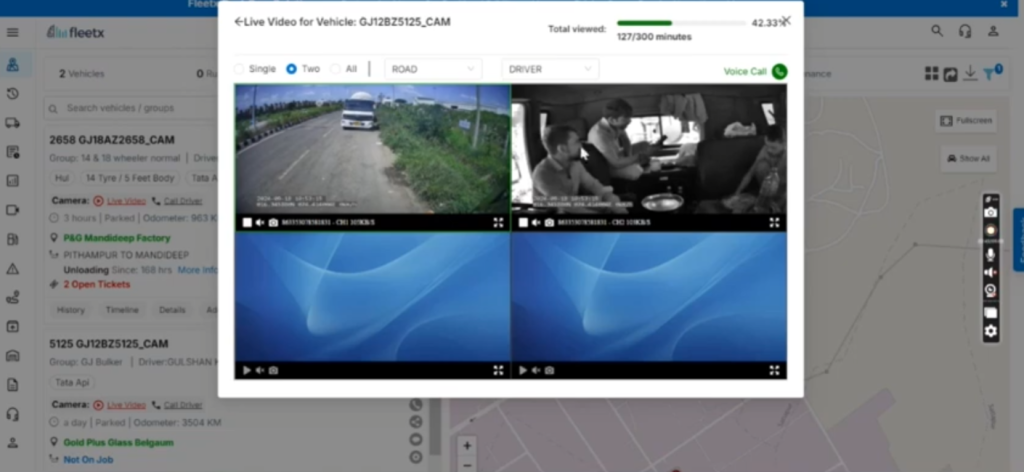Click P&G Mandideep Factory location text
The image size is (1024, 472).
117,238
